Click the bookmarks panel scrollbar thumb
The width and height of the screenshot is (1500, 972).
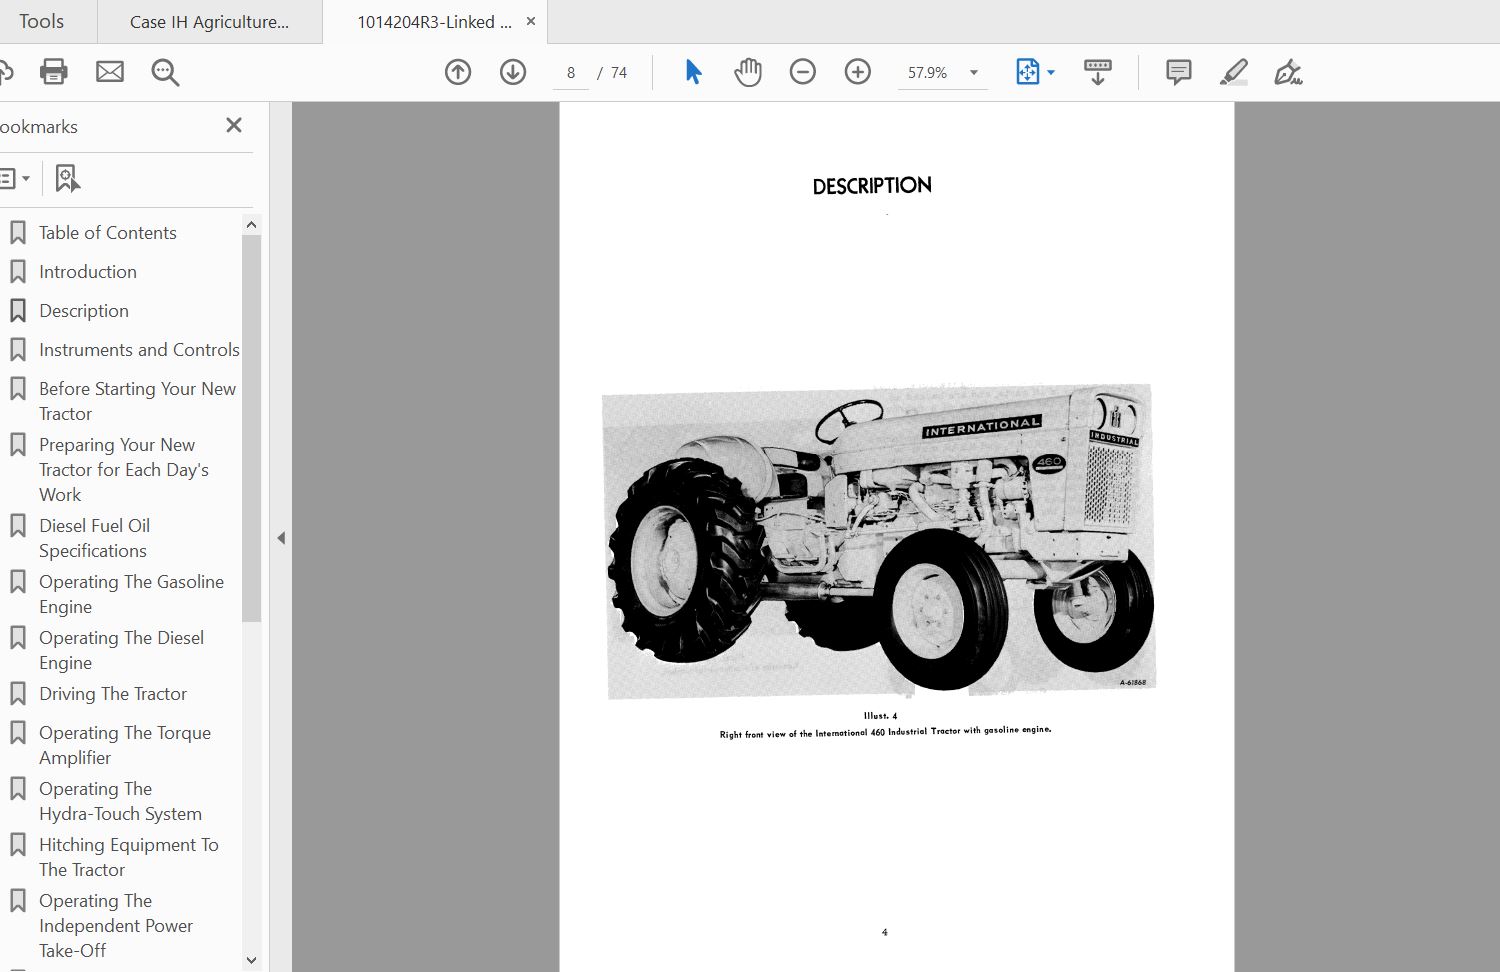coord(252,428)
